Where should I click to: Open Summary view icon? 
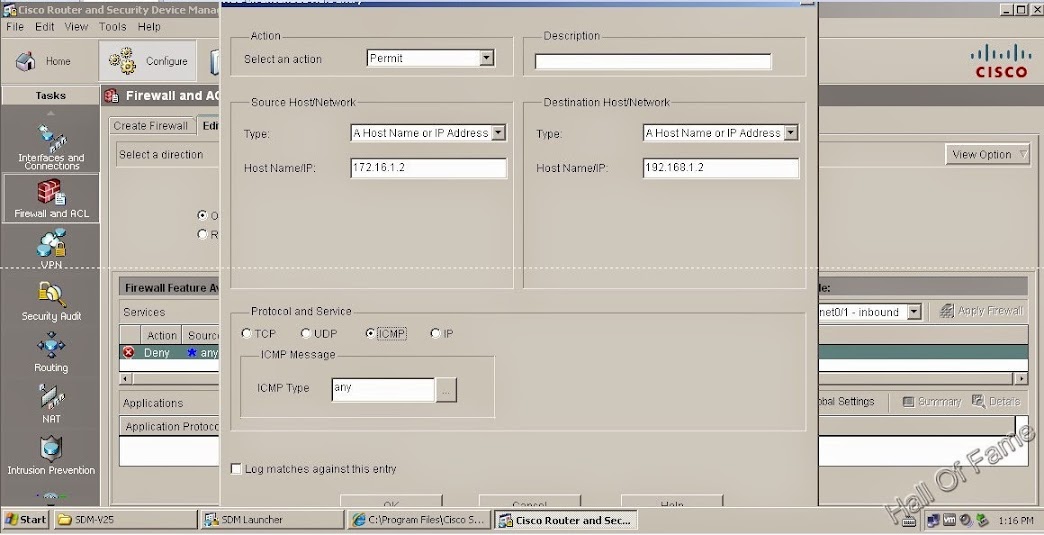931,402
